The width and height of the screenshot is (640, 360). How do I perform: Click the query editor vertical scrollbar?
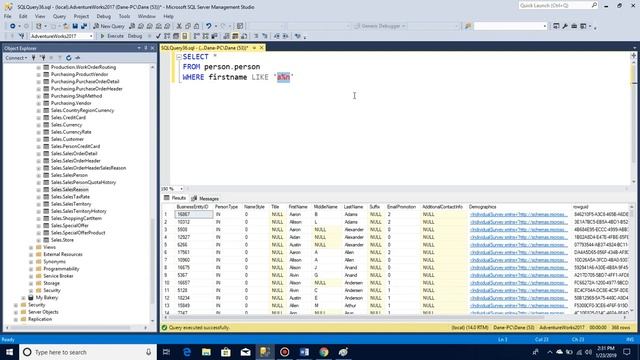click(633, 118)
